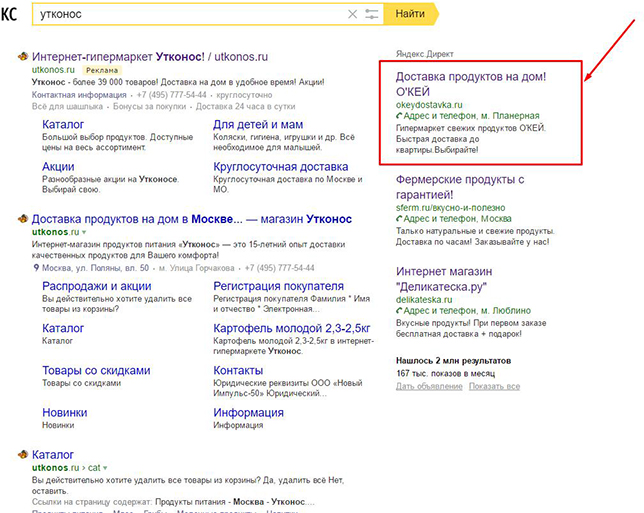This screenshot has height=513, width=644.
Task: Click favicon beside Доставка продуктов на дом в Москве
Action: (23, 219)
